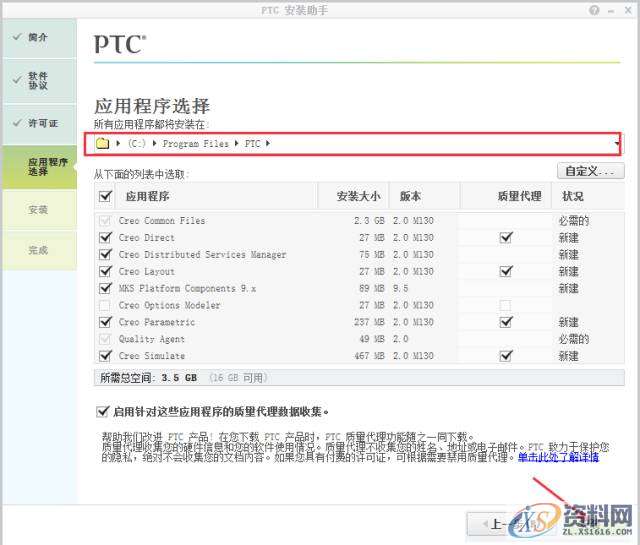Uncheck Creo Distributed Services Manager checkbox

pyautogui.click(x=105, y=254)
